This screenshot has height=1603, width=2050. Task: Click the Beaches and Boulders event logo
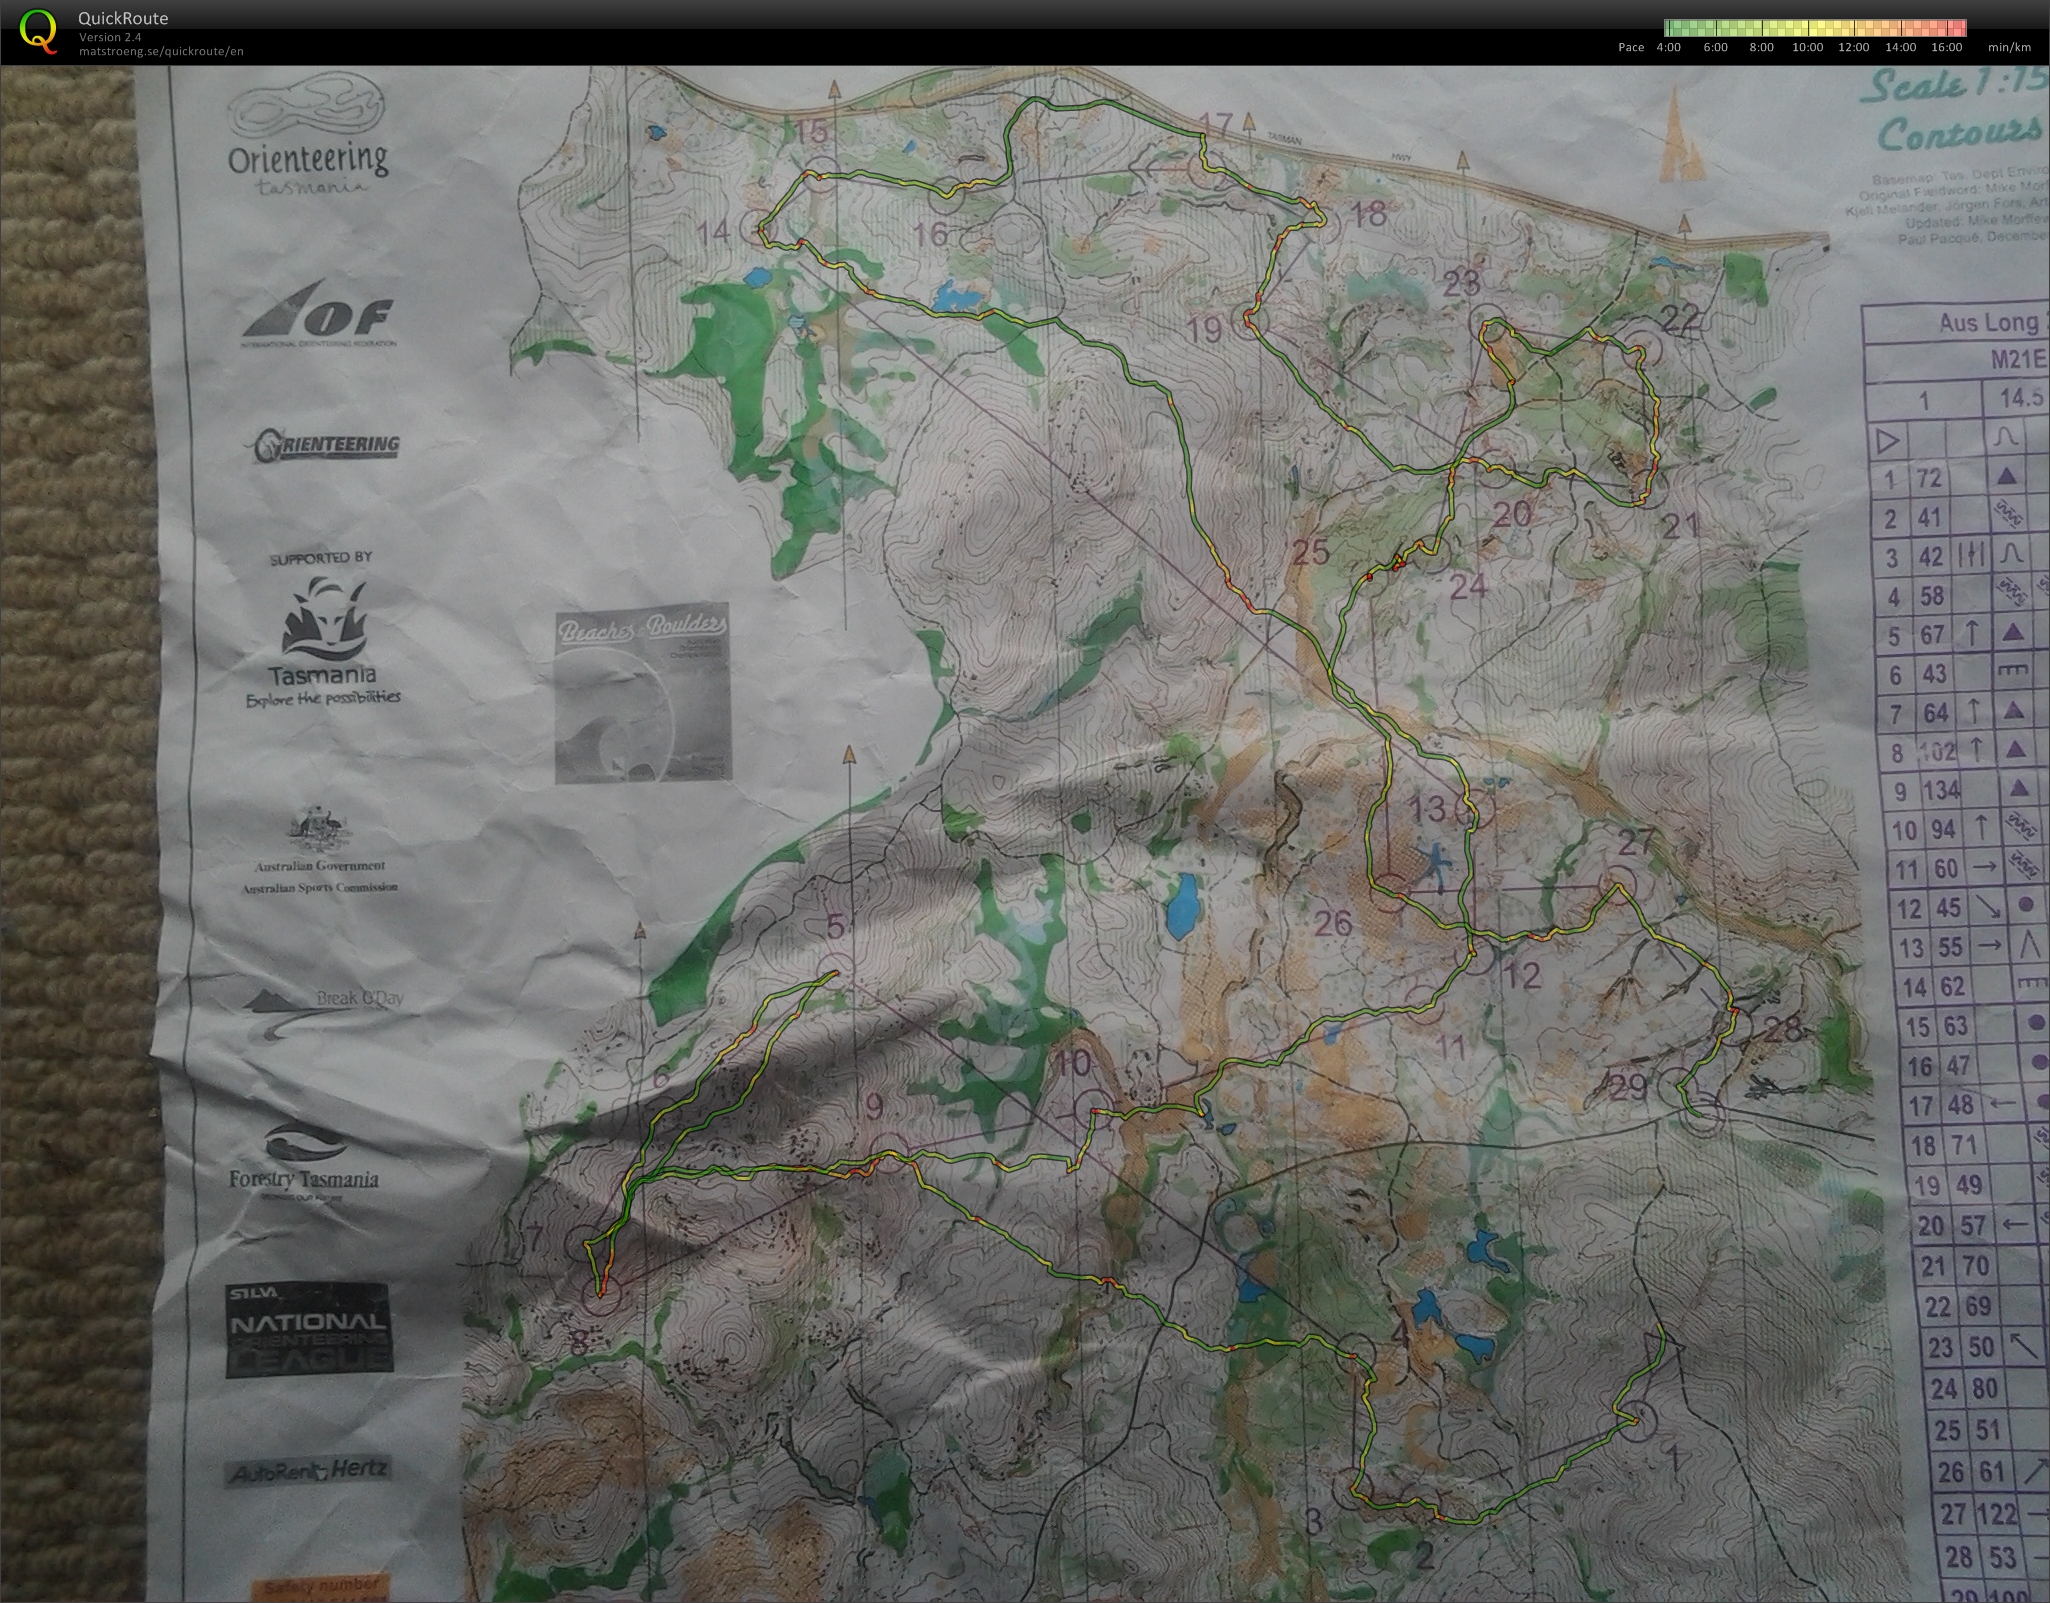[642, 693]
